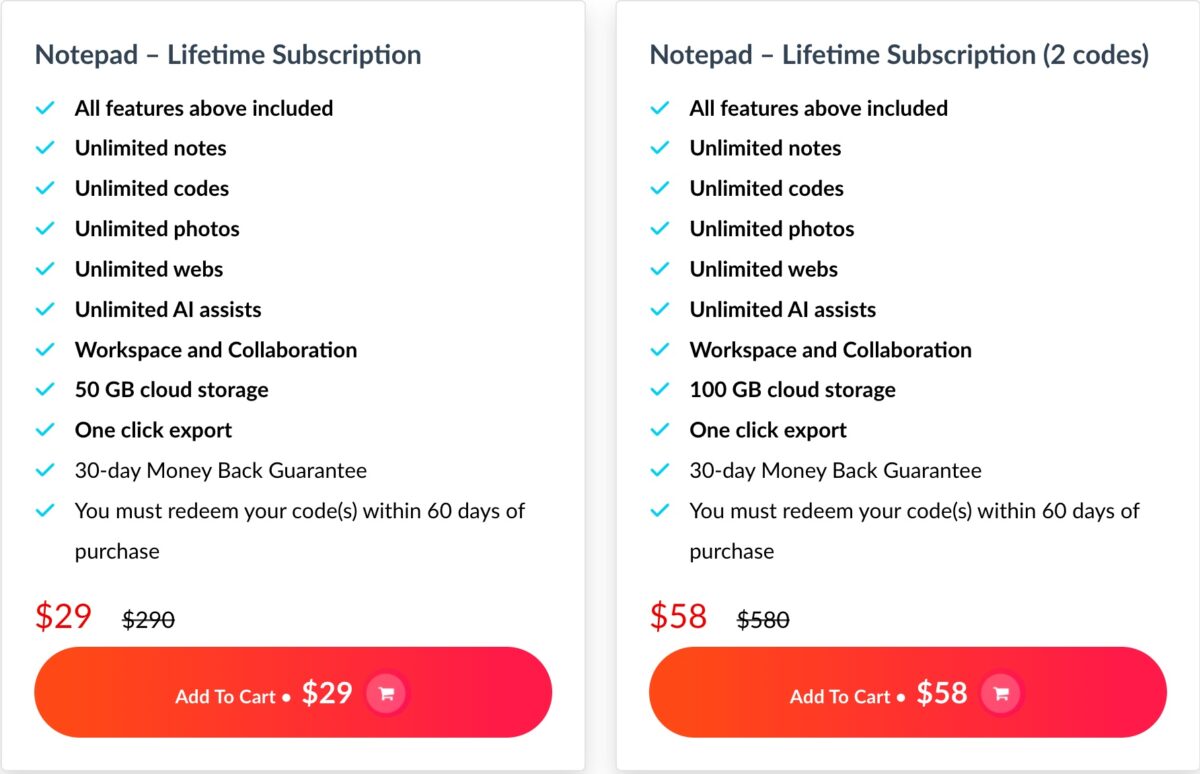Screen dimensions: 1200x774
Task: Click the red $29 price text
Action: (x=64, y=616)
